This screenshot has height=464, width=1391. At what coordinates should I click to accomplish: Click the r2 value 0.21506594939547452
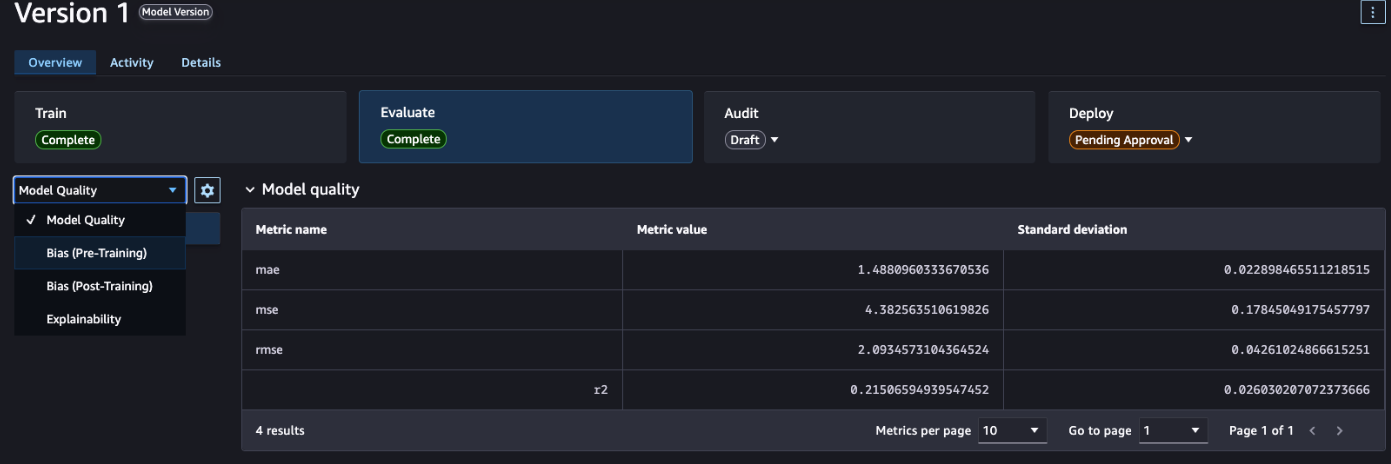tap(920, 390)
